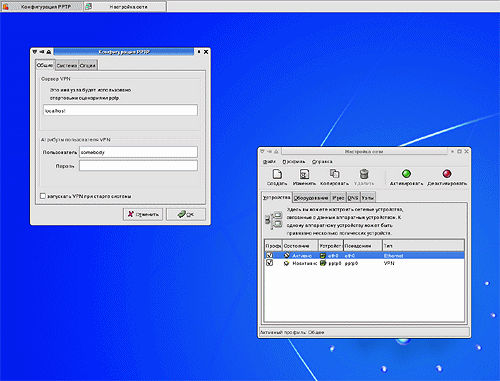Click the network devices illustration icon

[274, 220]
